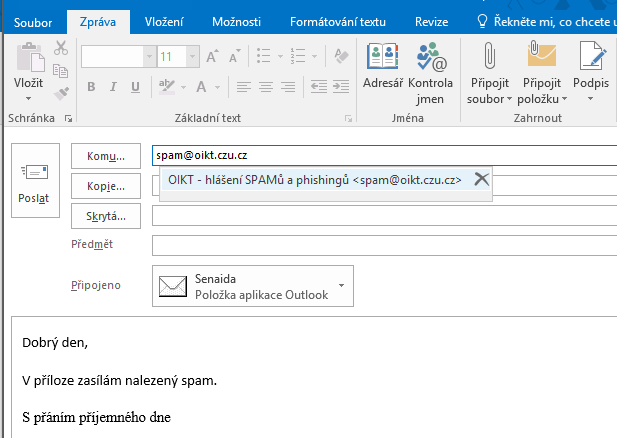617x438 pixels.
Task: Open the font name dropdown
Action: (x=149, y=57)
